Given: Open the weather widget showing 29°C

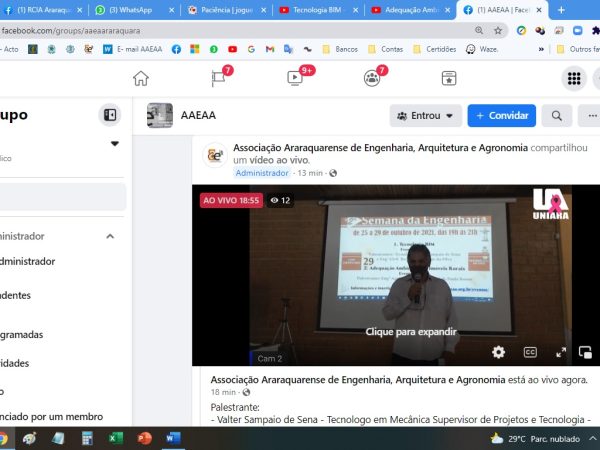Looking at the screenshot, I should (x=535, y=439).
